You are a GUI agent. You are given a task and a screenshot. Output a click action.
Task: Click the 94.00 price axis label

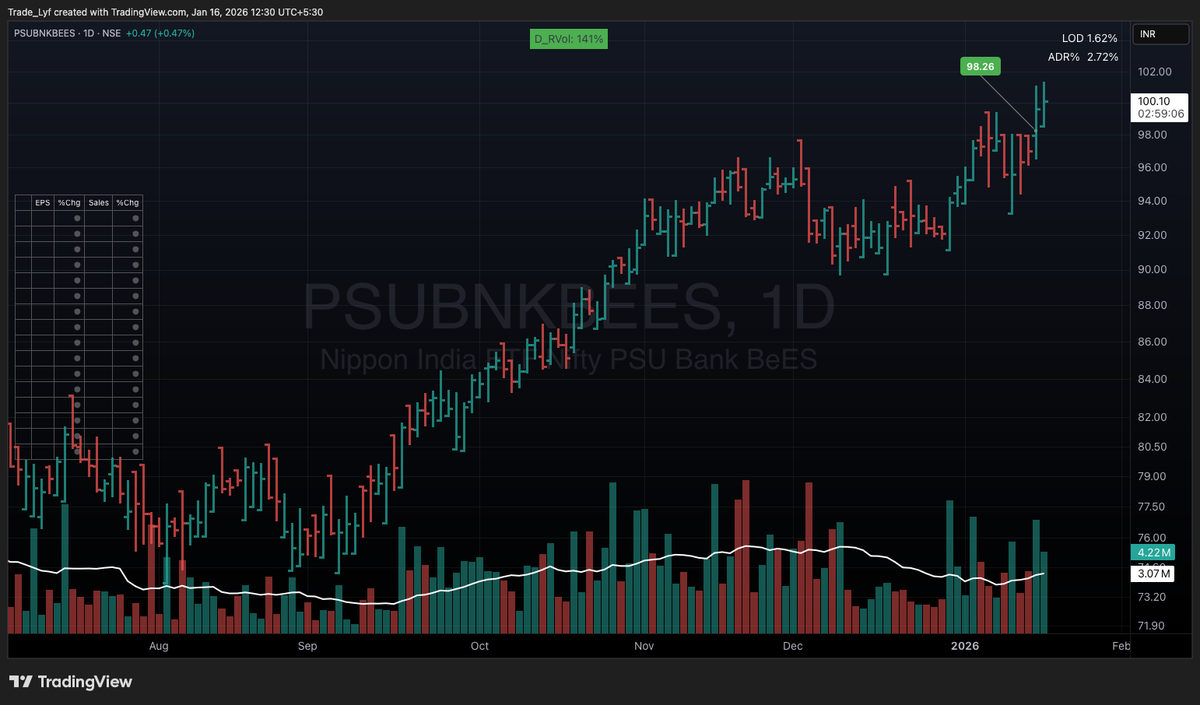pyautogui.click(x=1154, y=201)
